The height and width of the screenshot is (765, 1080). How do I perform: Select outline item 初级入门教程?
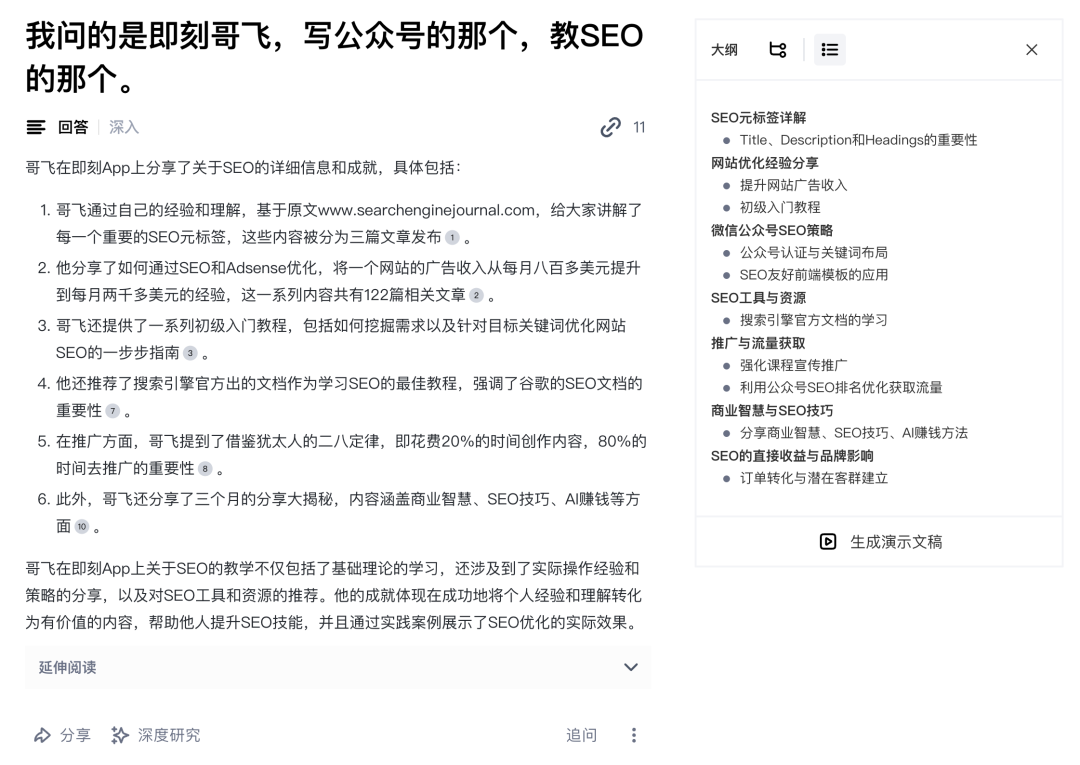(x=780, y=207)
